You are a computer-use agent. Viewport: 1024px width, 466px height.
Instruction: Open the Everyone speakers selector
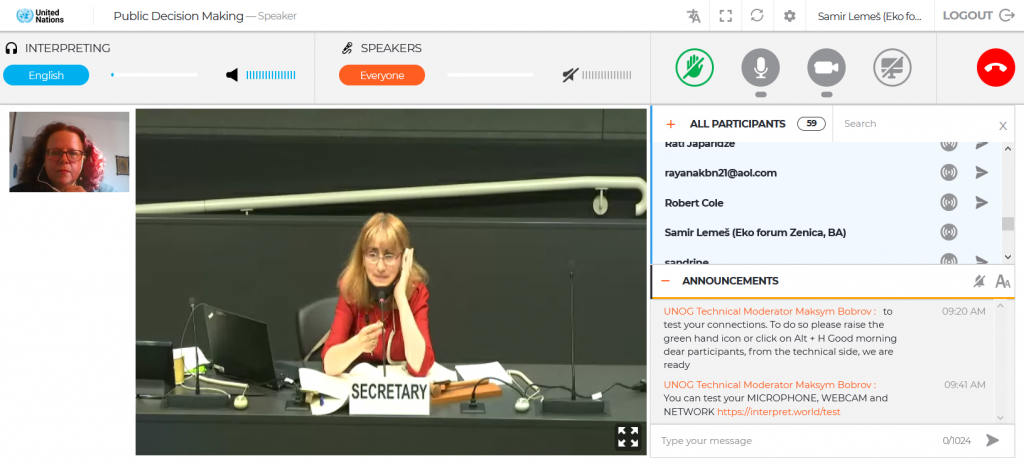(382, 75)
